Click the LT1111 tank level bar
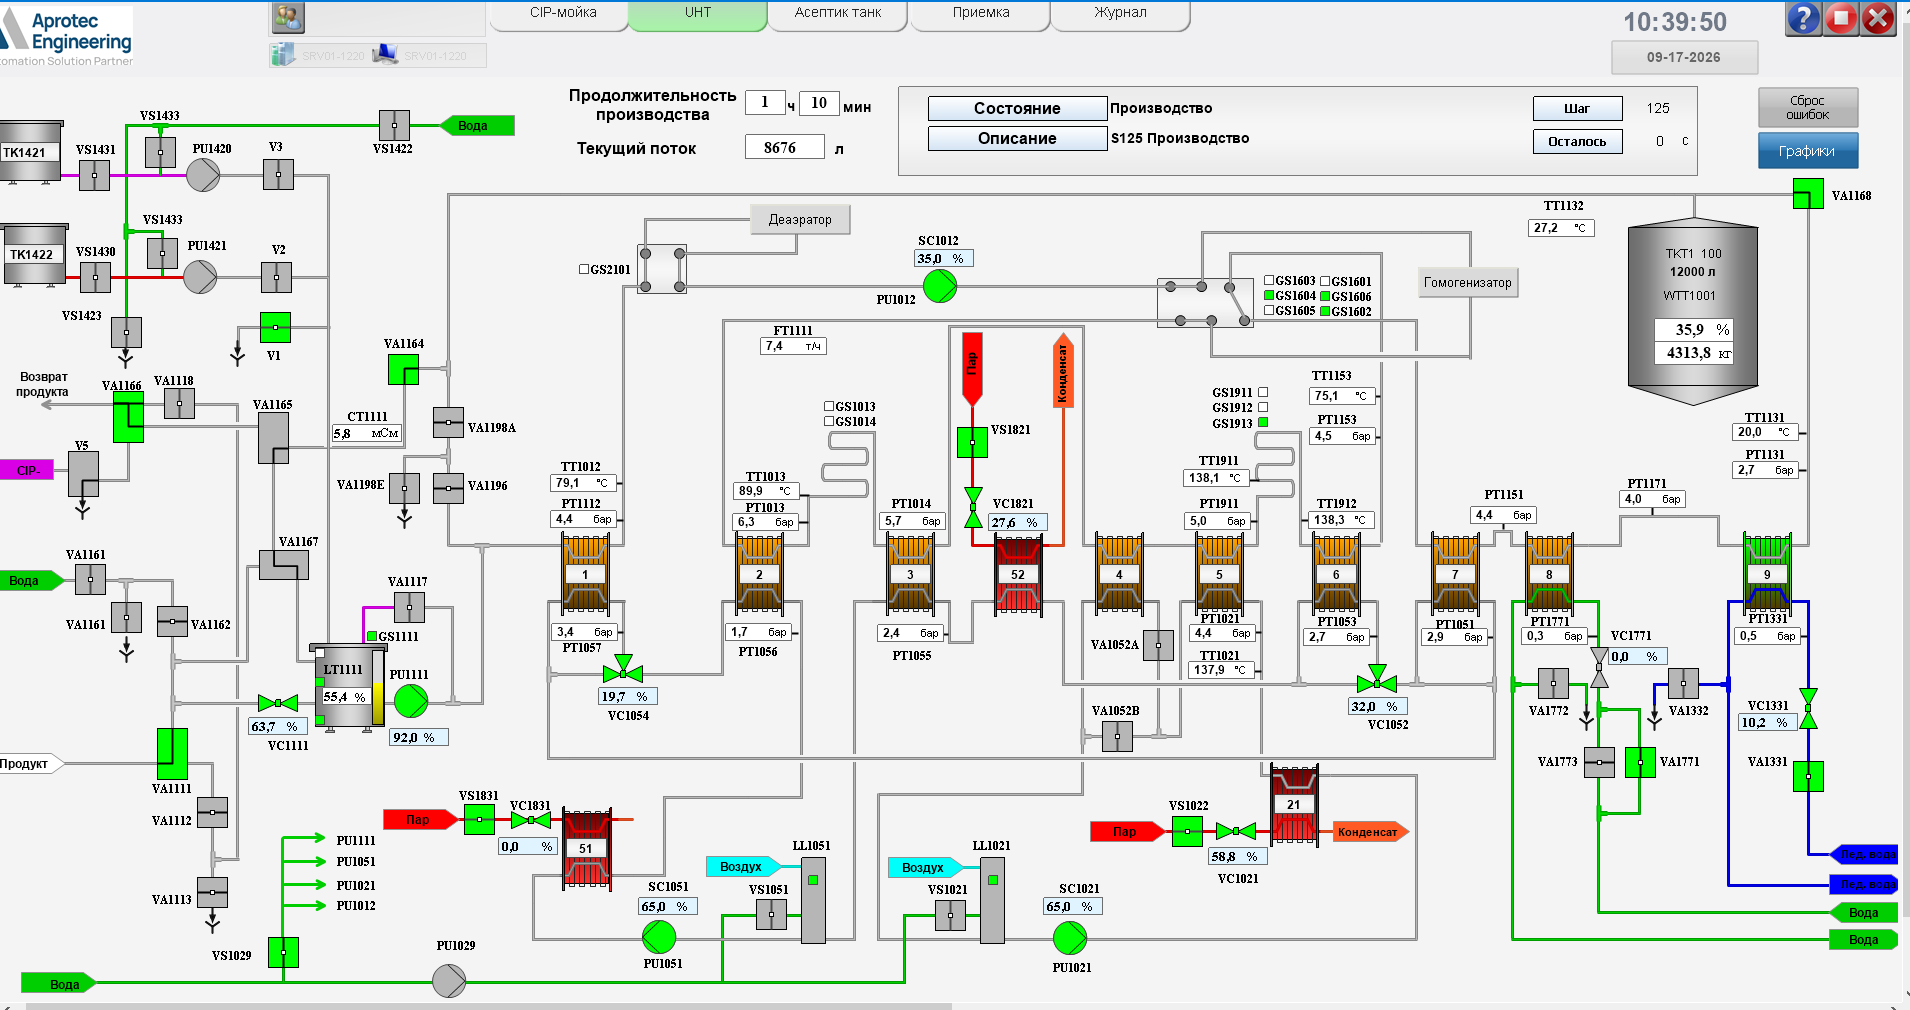 click(x=377, y=688)
